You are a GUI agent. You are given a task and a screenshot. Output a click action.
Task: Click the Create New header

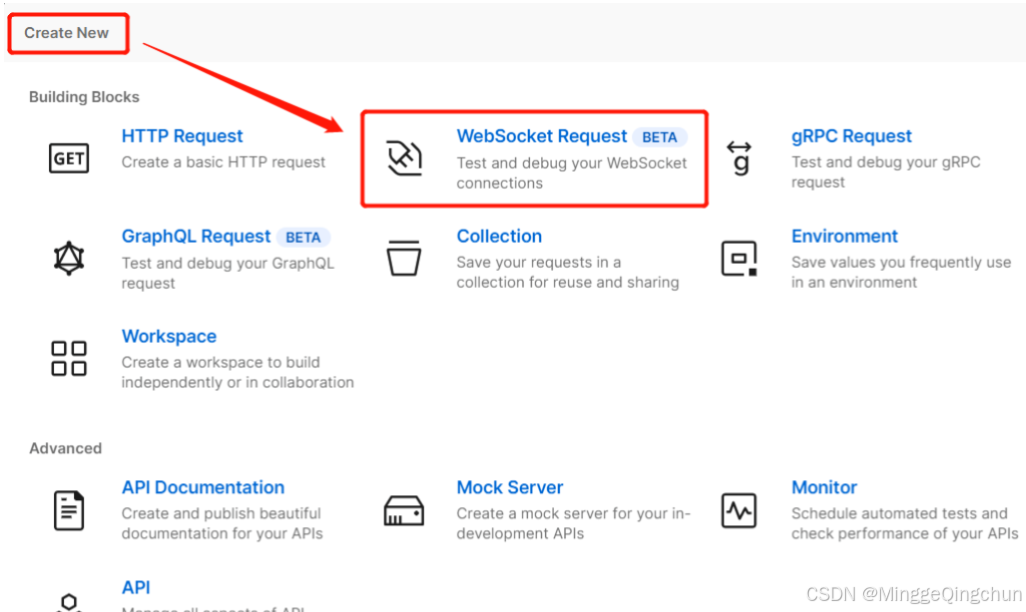point(67,33)
